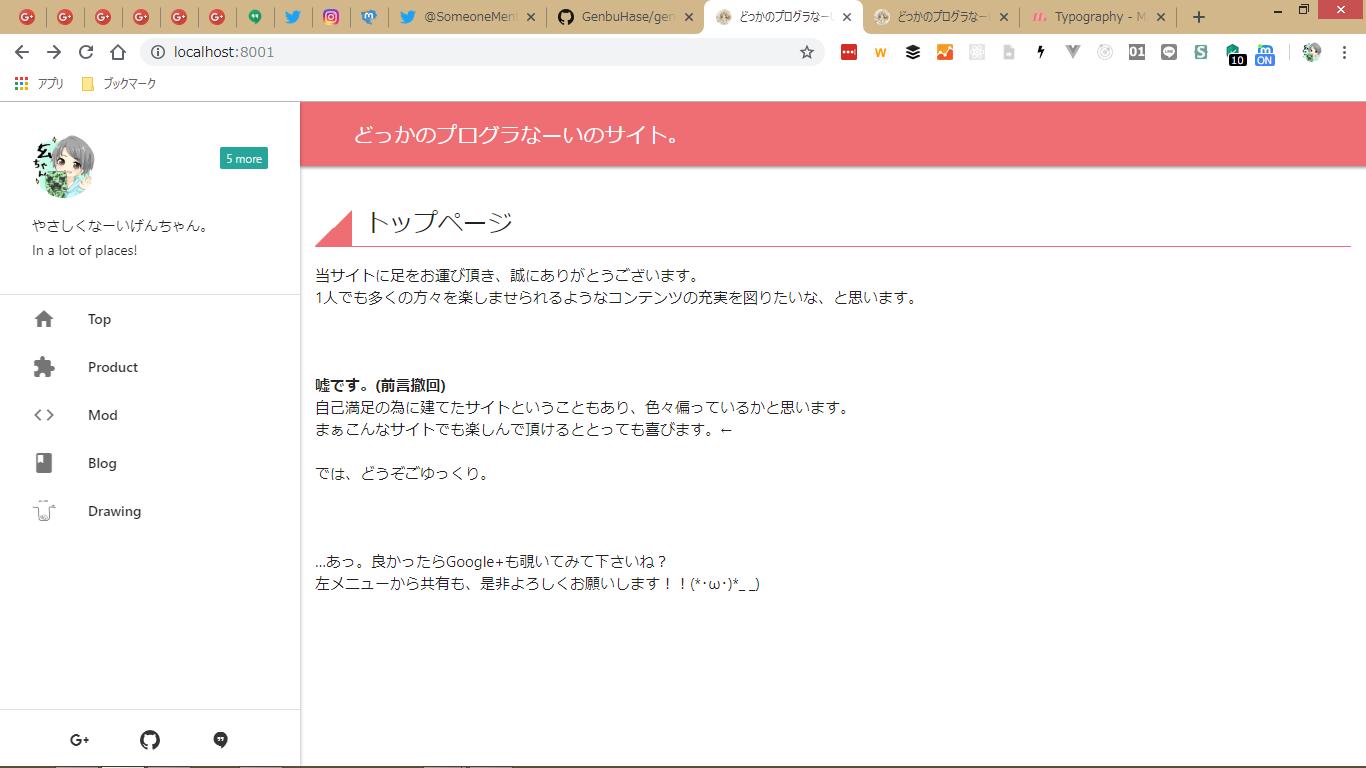The height and width of the screenshot is (768, 1366).
Task: Open the apps shortcut in bookmarks bar
Action: (x=39, y=84)
